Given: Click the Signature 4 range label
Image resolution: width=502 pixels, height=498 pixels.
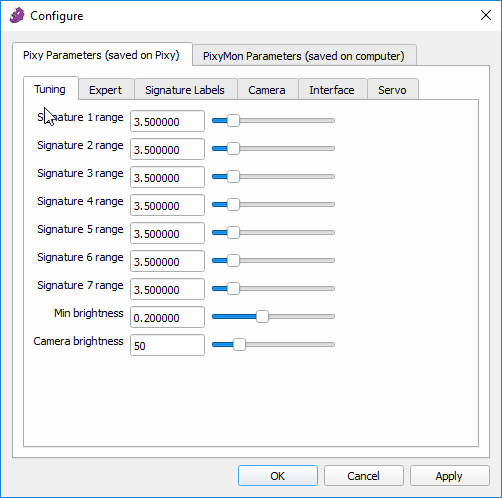Looking at the screenshot, I should pos(80,202).
